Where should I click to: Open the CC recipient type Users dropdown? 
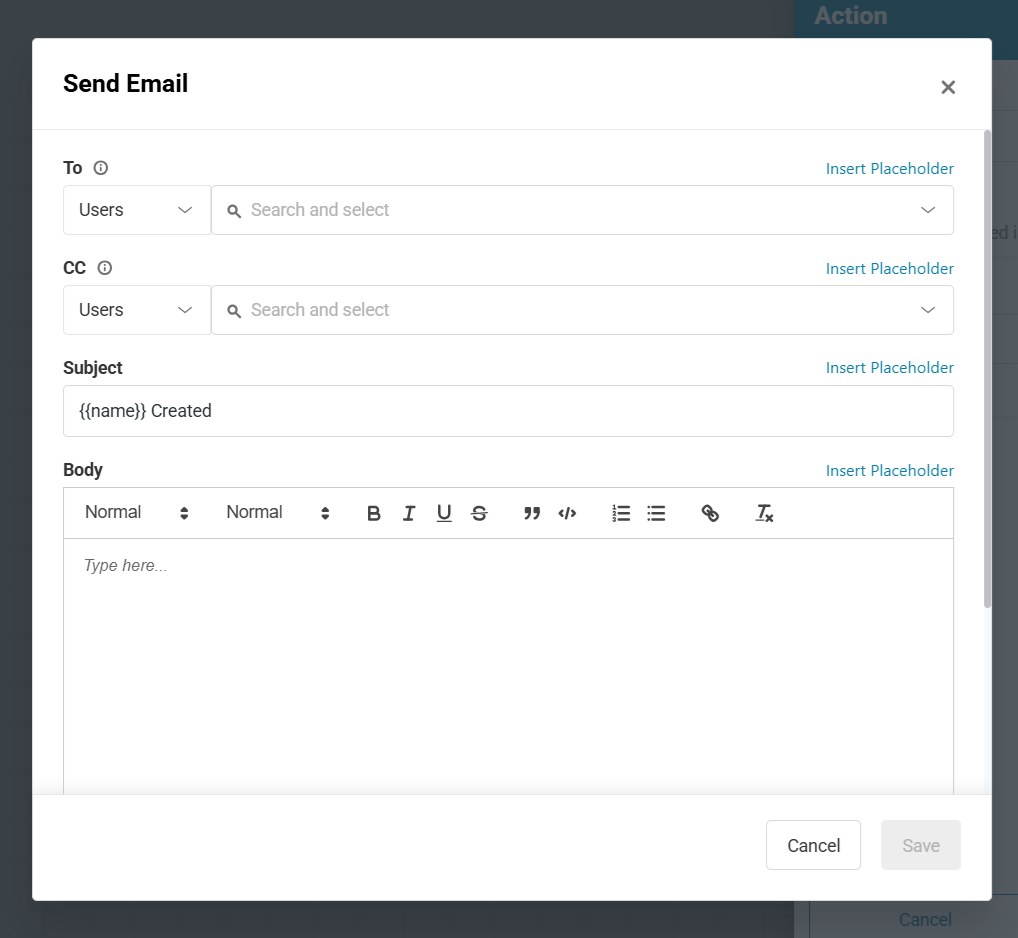click(x=136, y=310)
